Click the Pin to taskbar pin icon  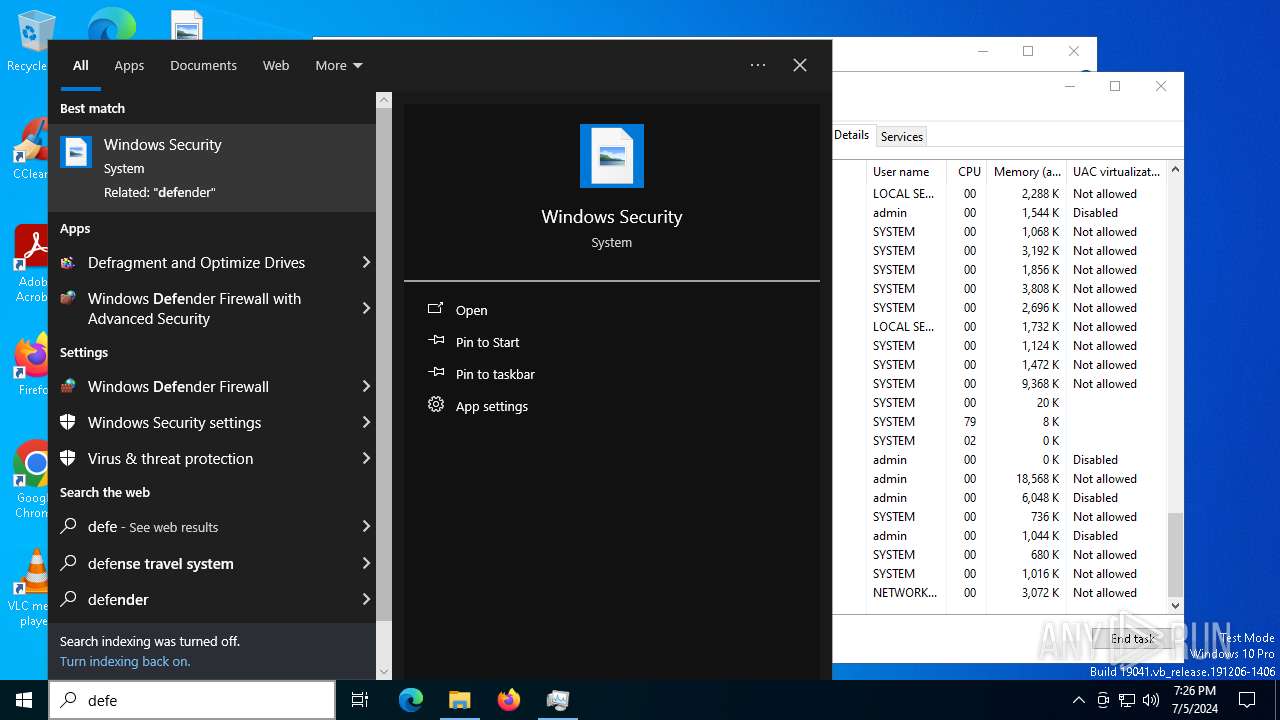coord(436,373)
